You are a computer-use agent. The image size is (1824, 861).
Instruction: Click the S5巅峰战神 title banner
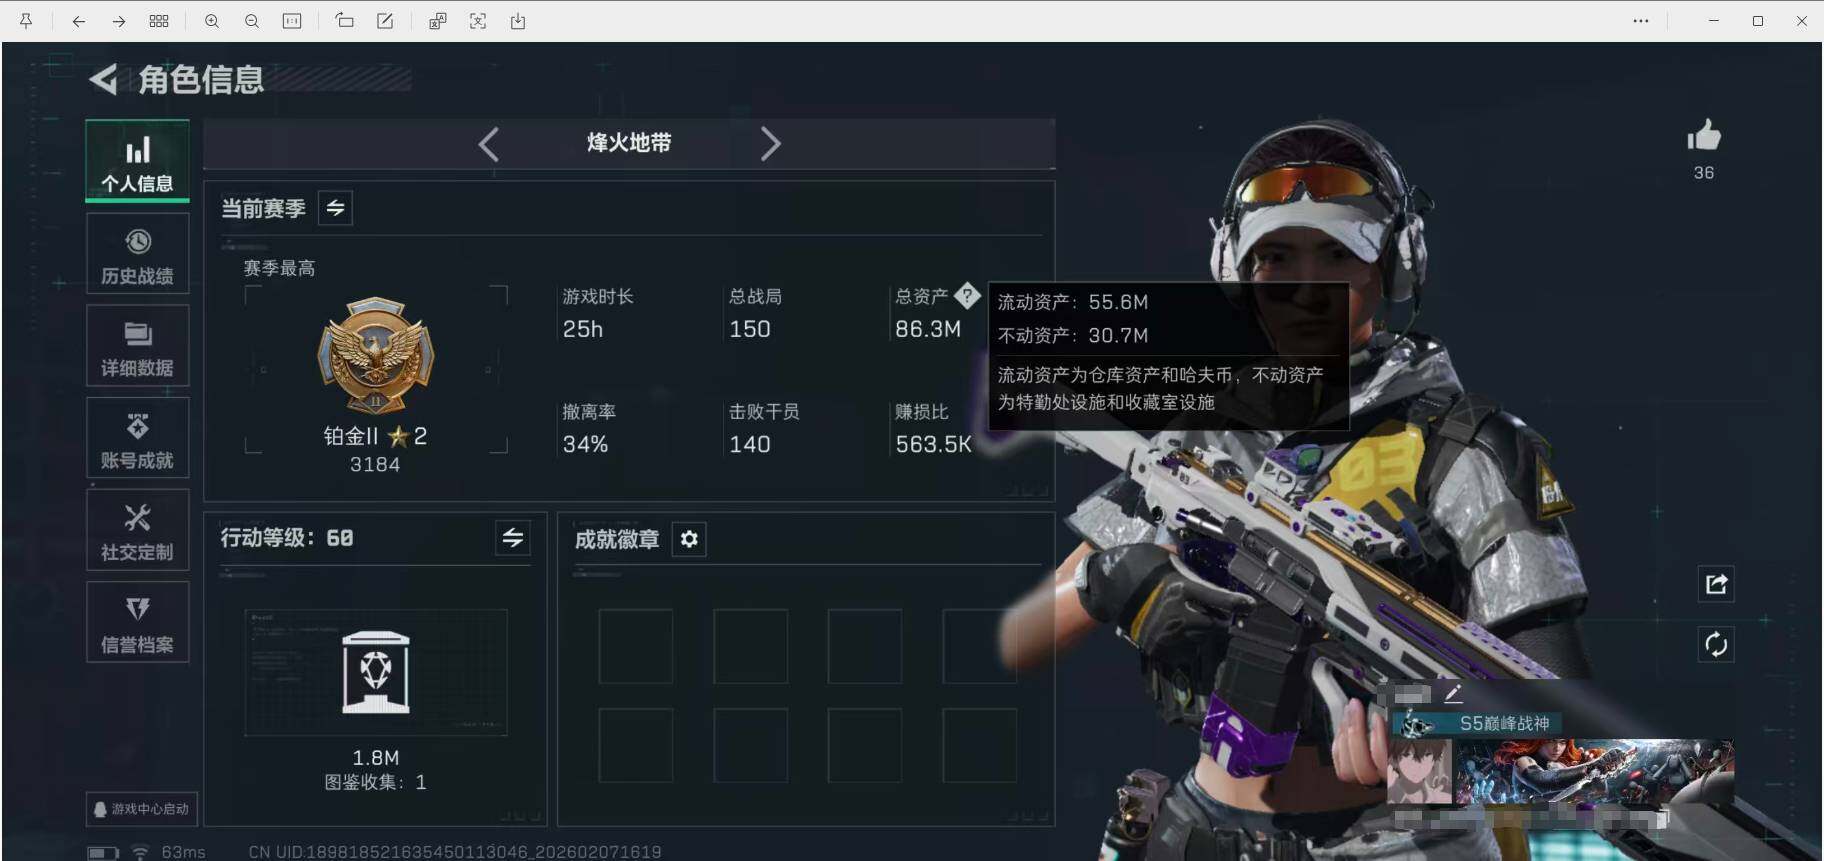(x=1477, y=723)
